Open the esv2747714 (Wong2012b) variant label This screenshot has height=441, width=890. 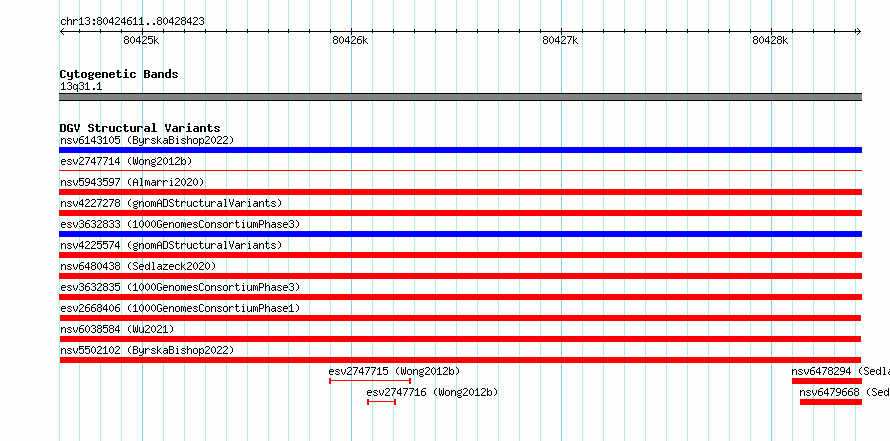[126, 161]
